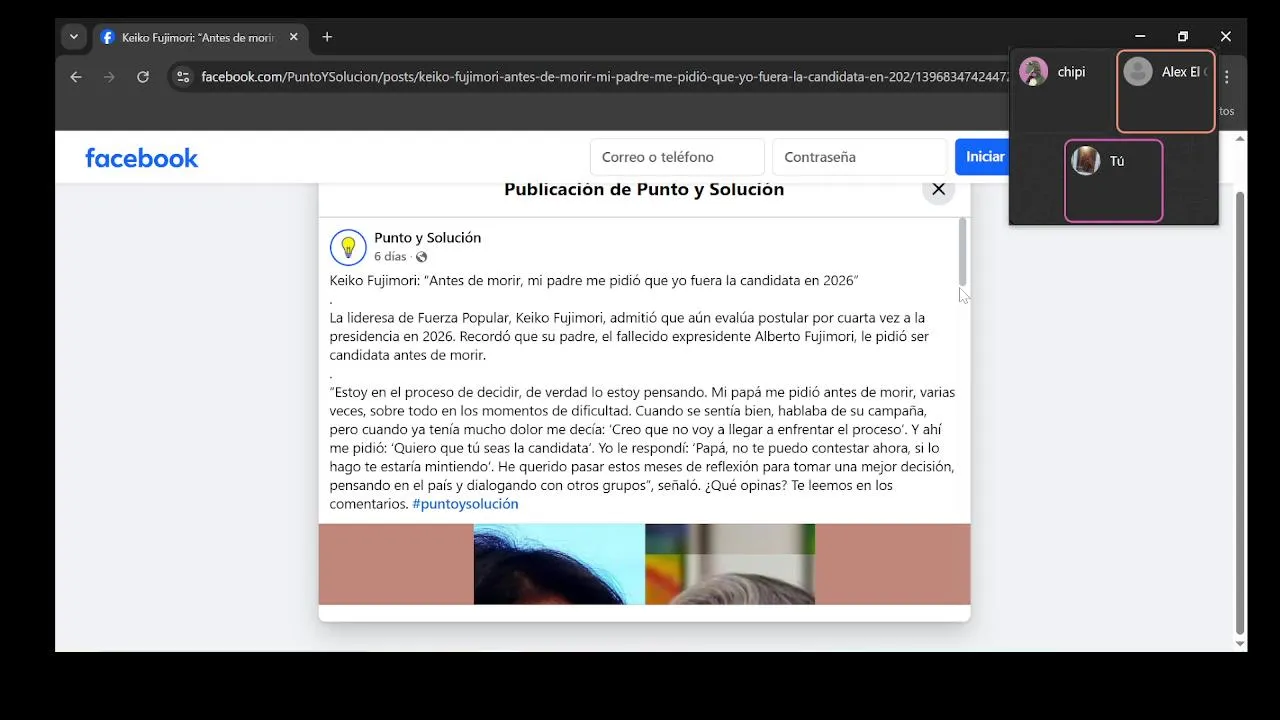Click the public globe audience icon

click(x=421, y=257)
